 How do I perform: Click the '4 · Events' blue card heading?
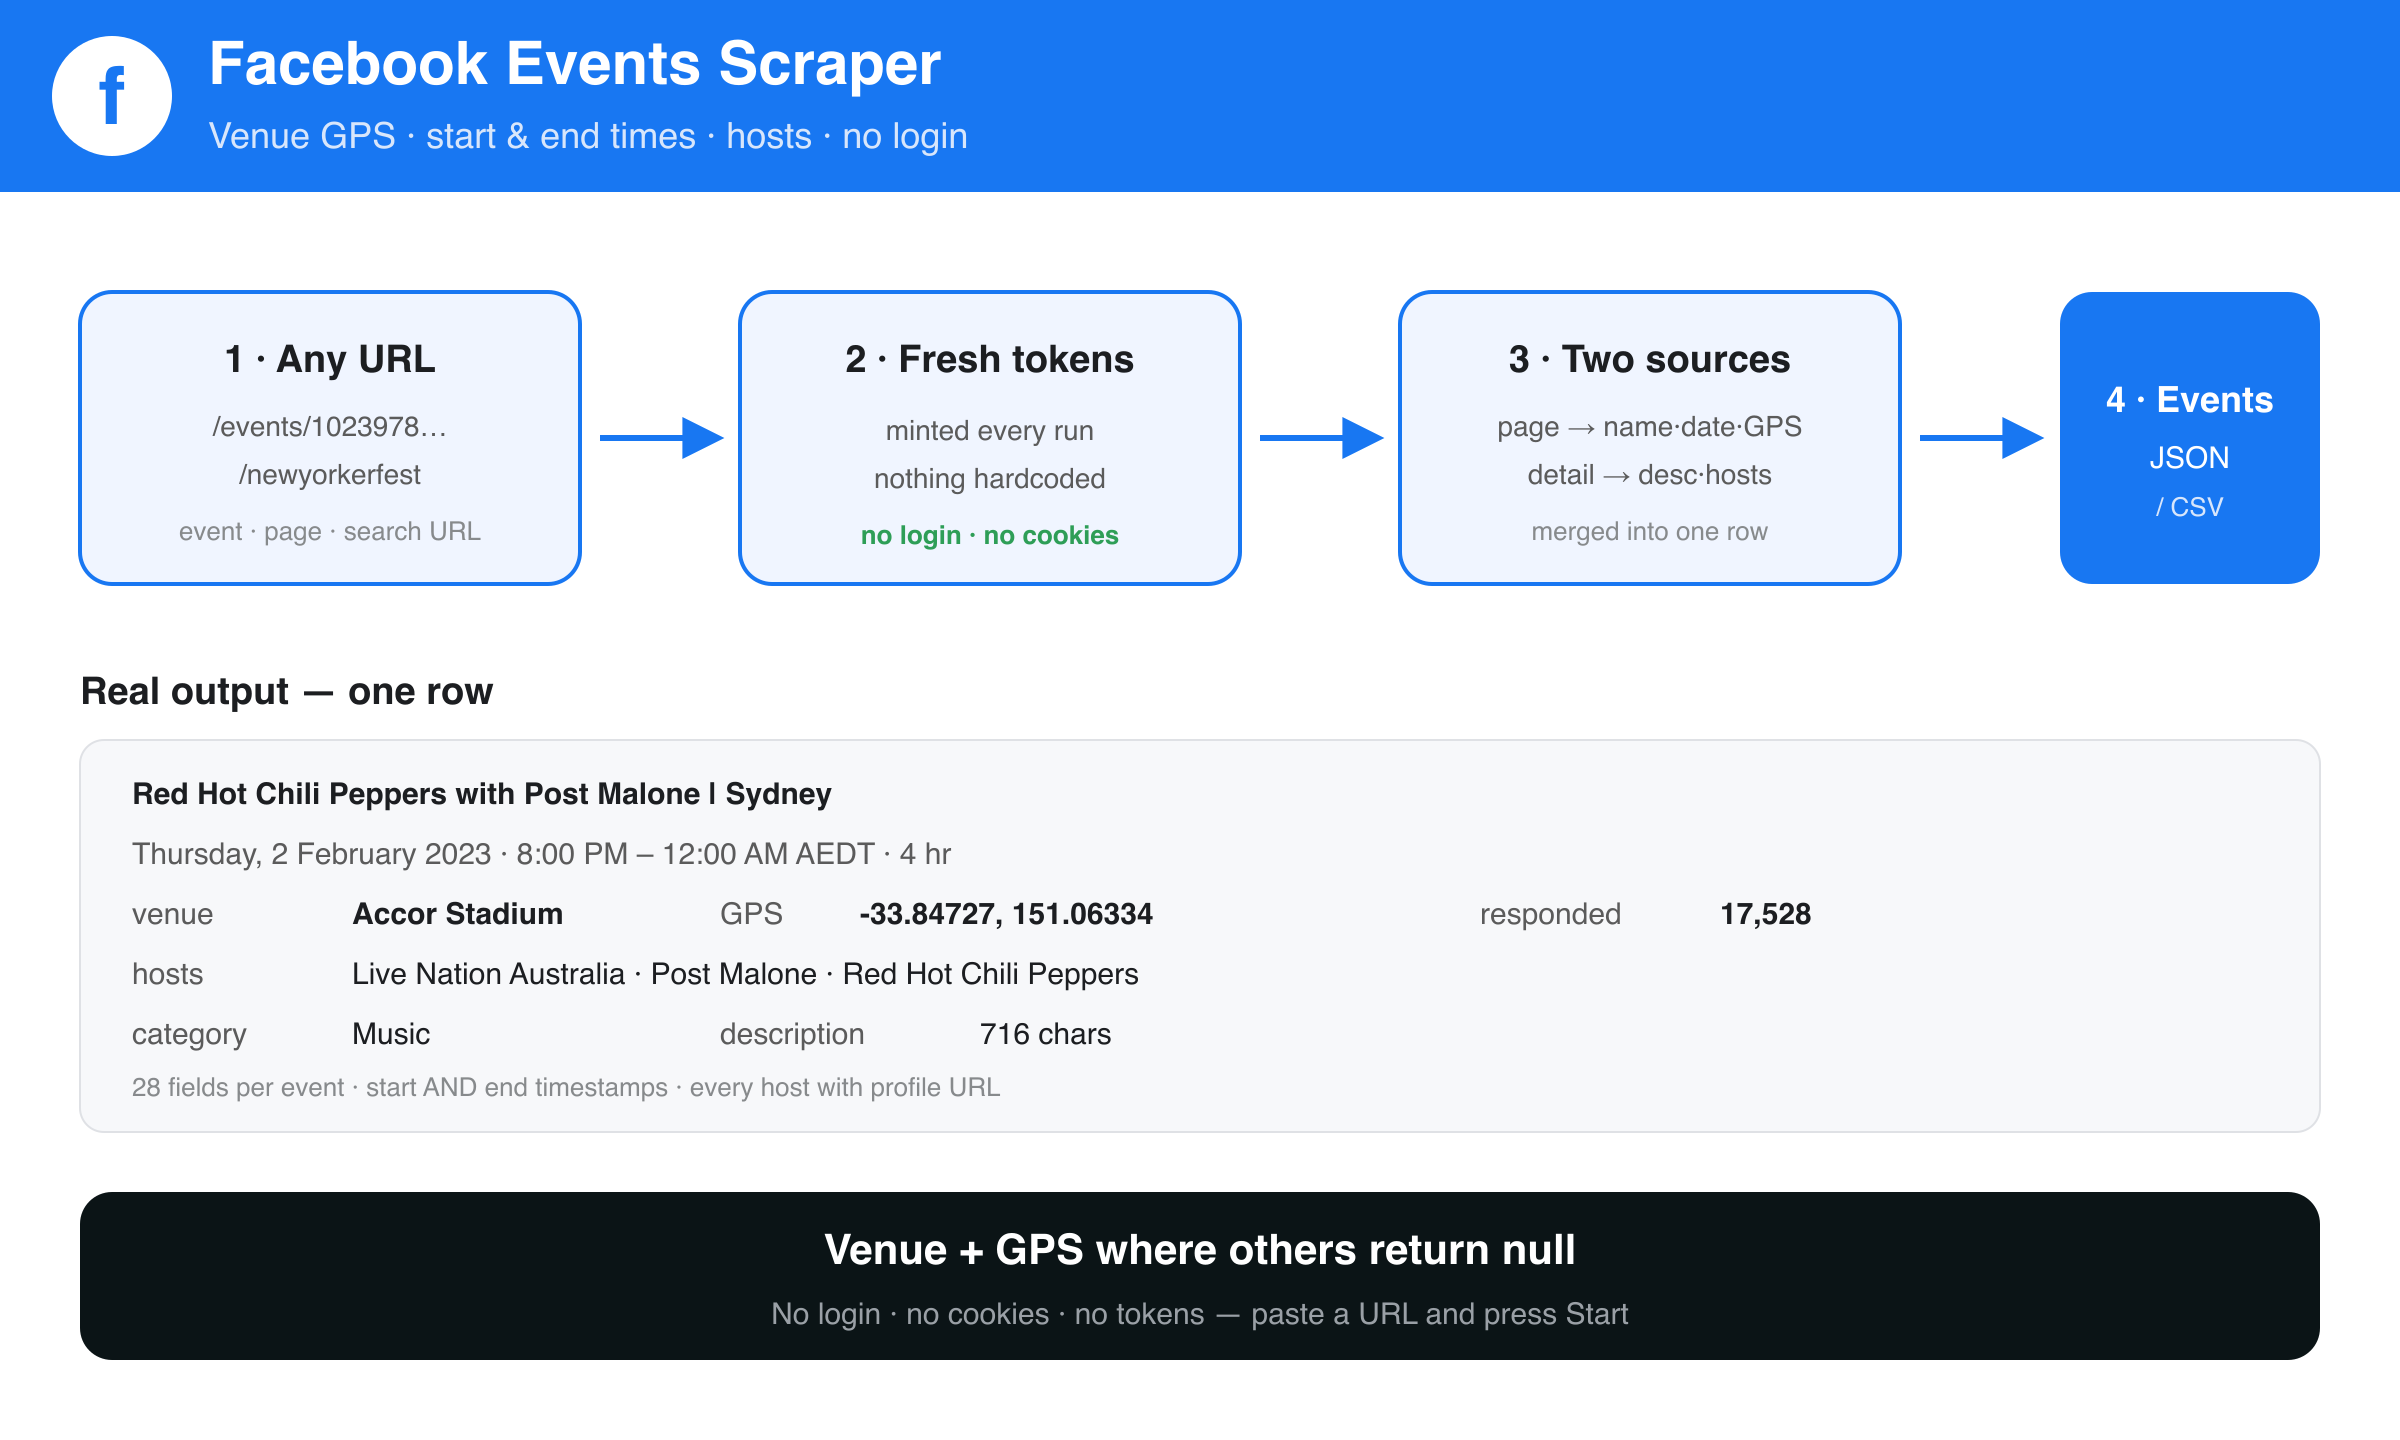(2190, 400)
